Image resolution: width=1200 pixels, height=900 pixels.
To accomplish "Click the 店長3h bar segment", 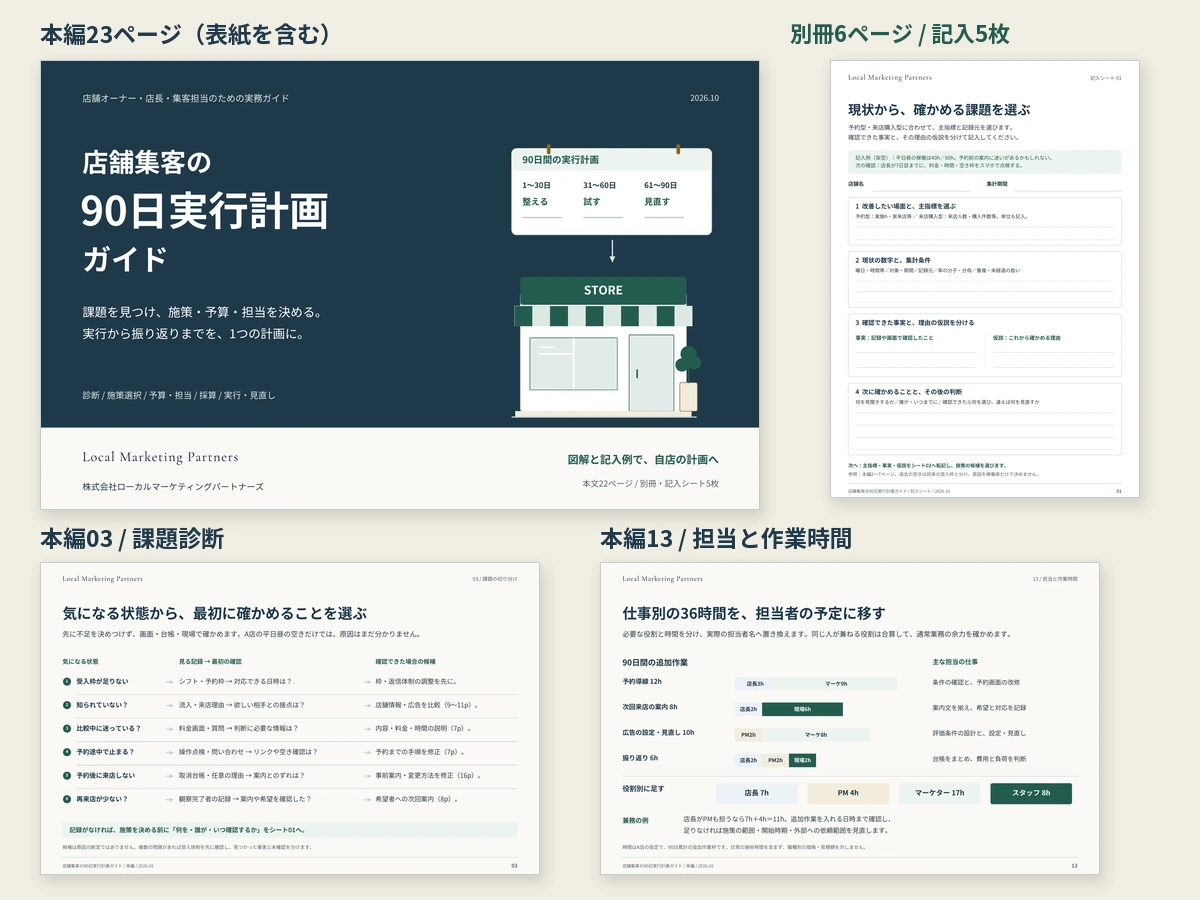I will click(755, 684).
